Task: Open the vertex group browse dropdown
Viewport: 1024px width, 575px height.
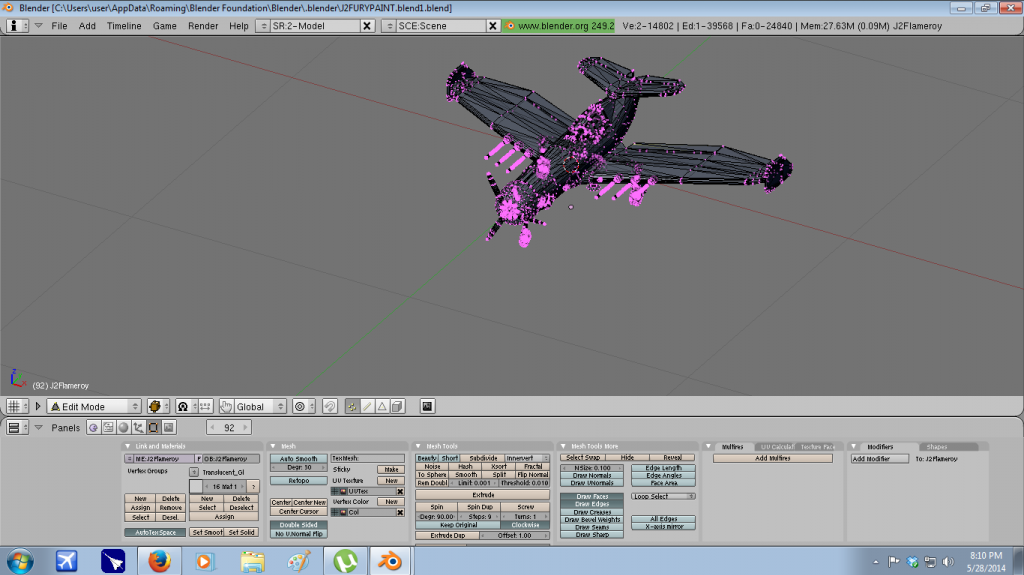Action: pos(194,472)
